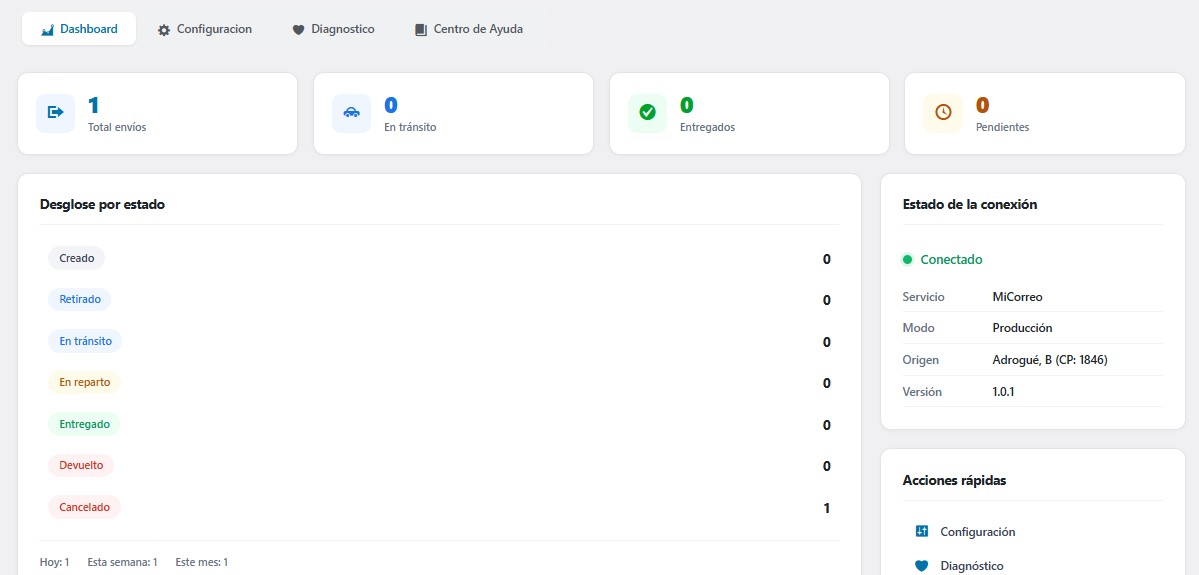Click the Pendientes clock icon
Viewport: 1199px width, 575px height.
pos(943,113)
